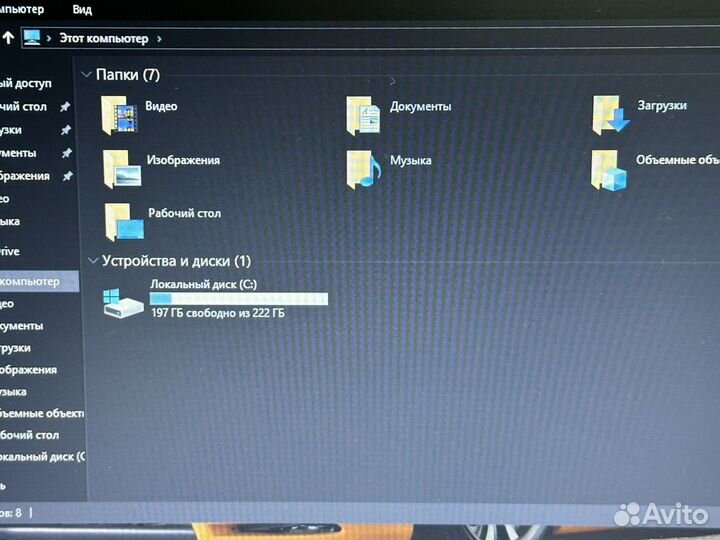Select the Локальный диск (C:) drive icon
This screenshot has height=540, width=720.
(124, 302)
